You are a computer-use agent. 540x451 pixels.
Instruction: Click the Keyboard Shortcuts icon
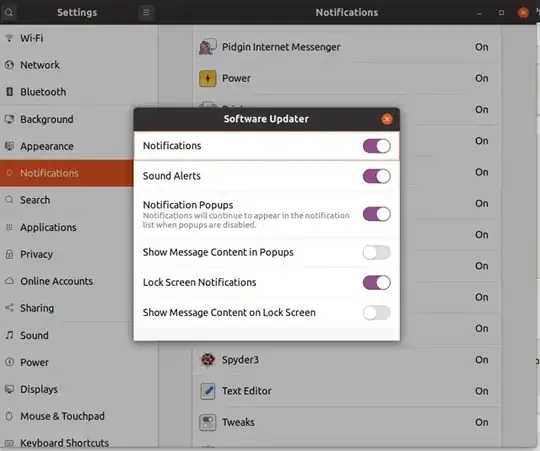click(9, 443)
